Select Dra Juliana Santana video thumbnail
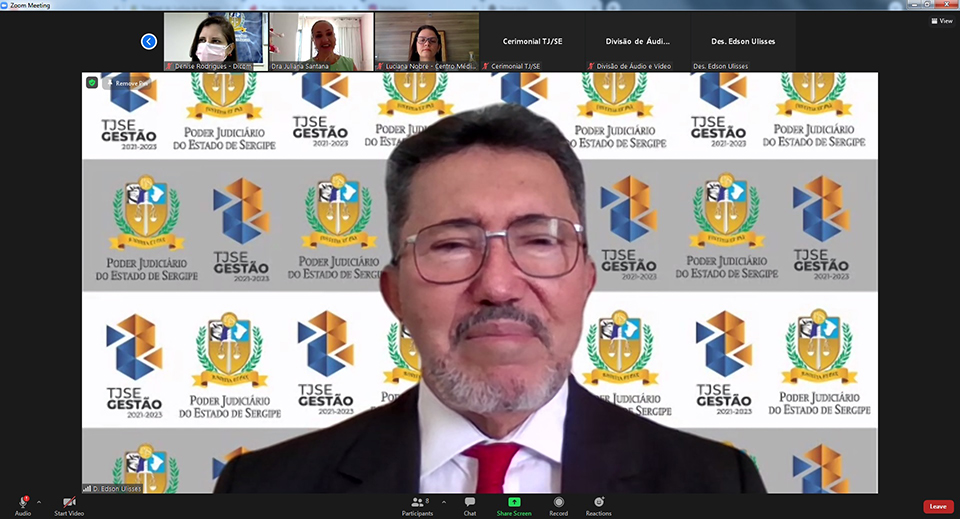The image size is (960, 519). [x=321, y=41]
